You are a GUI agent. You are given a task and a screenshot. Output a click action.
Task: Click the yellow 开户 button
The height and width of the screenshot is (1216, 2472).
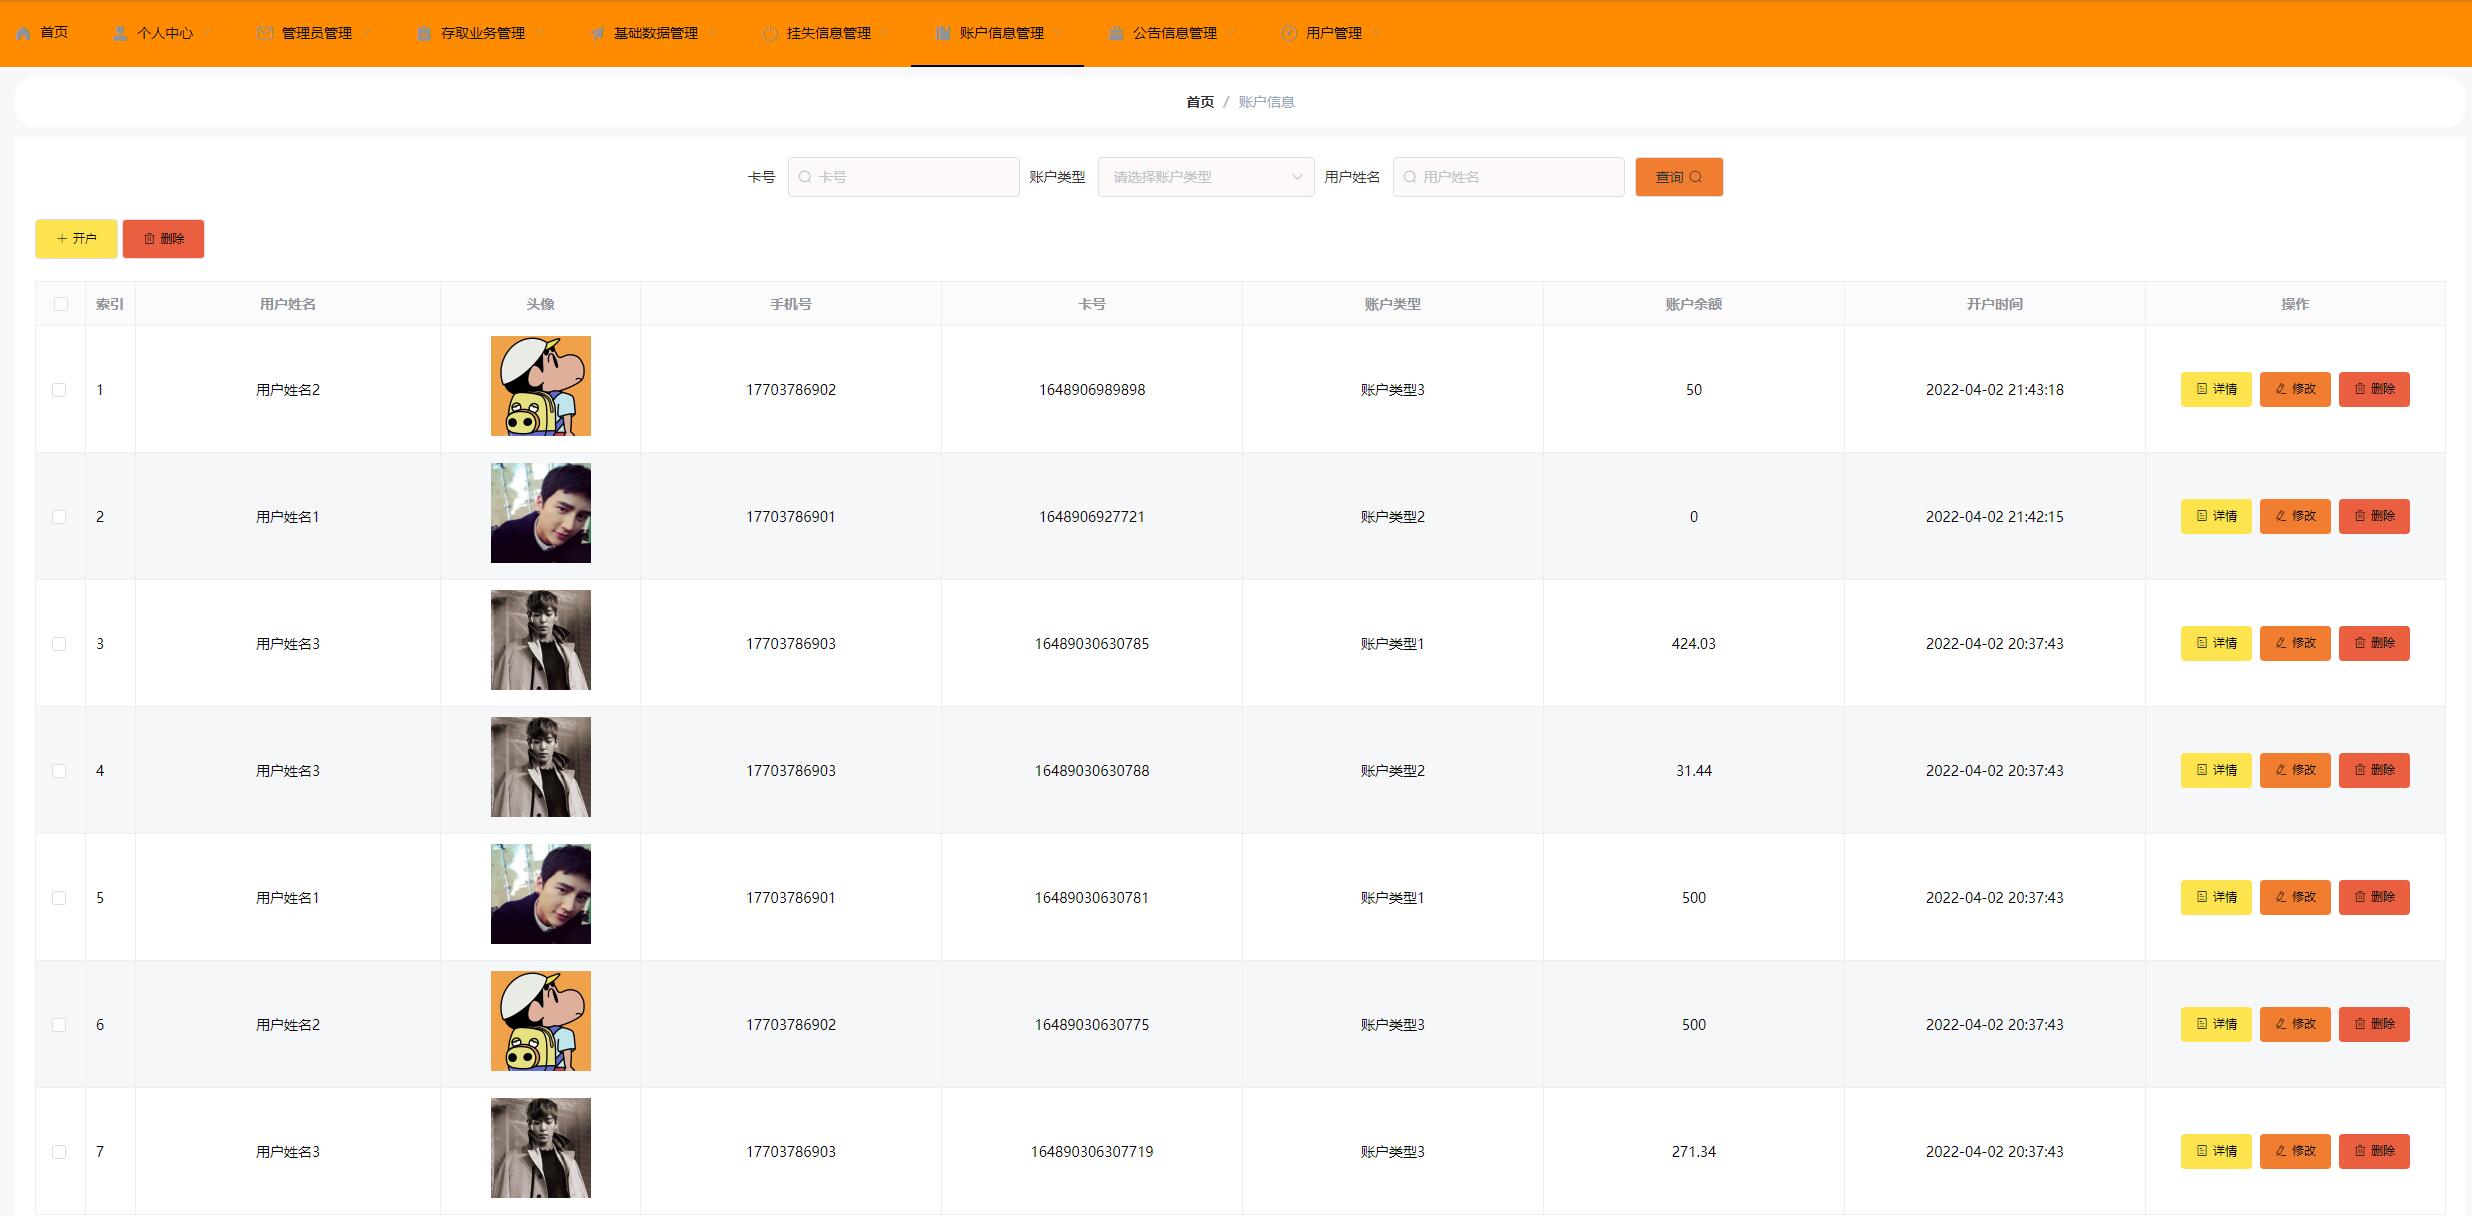click(x=76, y=239)
